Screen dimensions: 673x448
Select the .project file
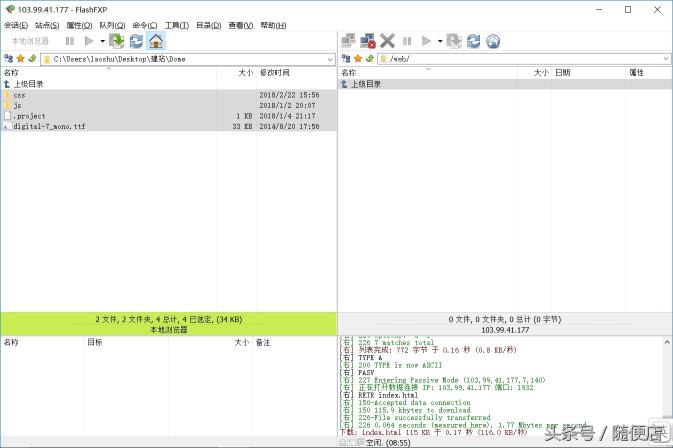pos(169,116)
